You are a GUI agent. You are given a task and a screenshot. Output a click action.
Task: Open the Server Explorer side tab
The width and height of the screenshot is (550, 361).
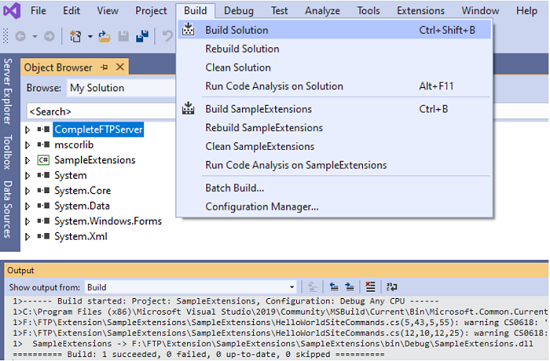click(x=7, y=91)
